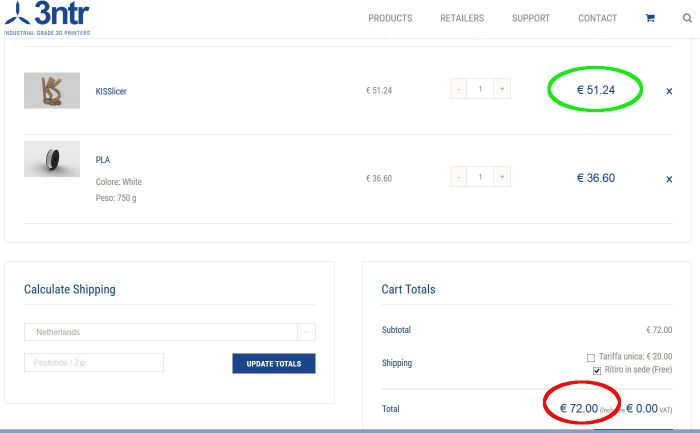Remove PLA item from the cart
The height and width of the screenshot is (433, 700).
point(669,179)
